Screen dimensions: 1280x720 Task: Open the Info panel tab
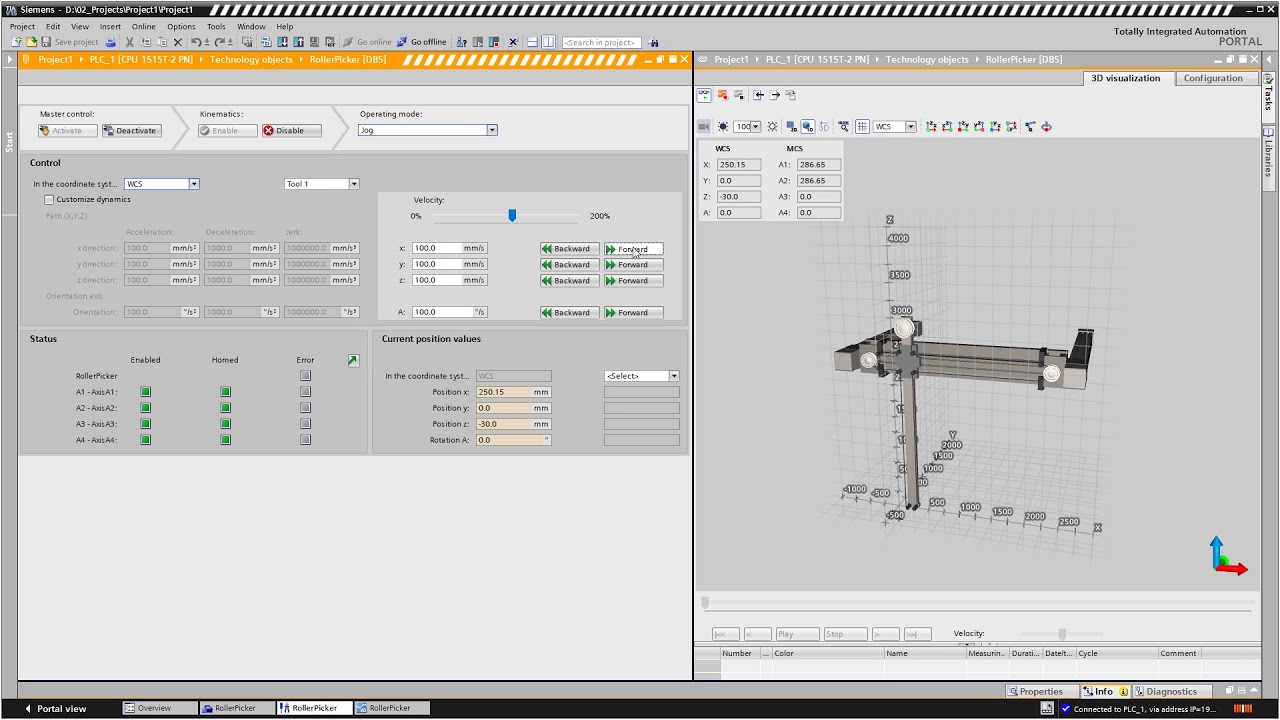1104,691
